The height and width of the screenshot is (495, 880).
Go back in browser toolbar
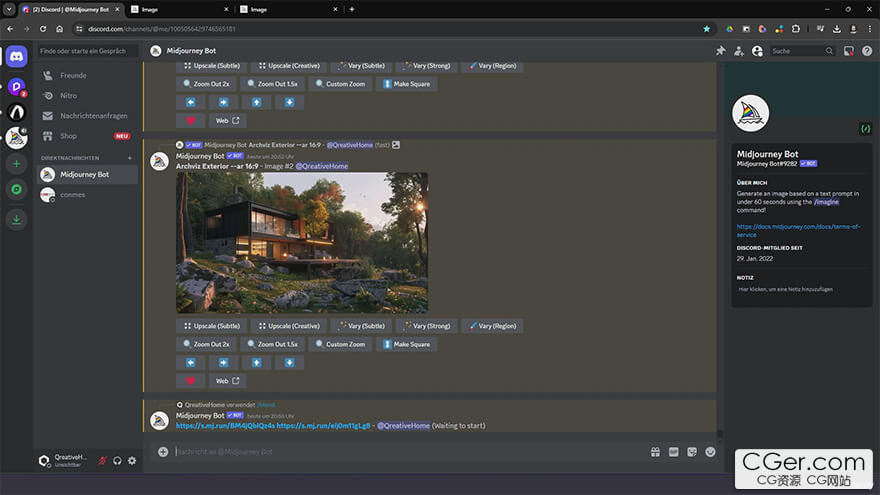click(10, 29)
